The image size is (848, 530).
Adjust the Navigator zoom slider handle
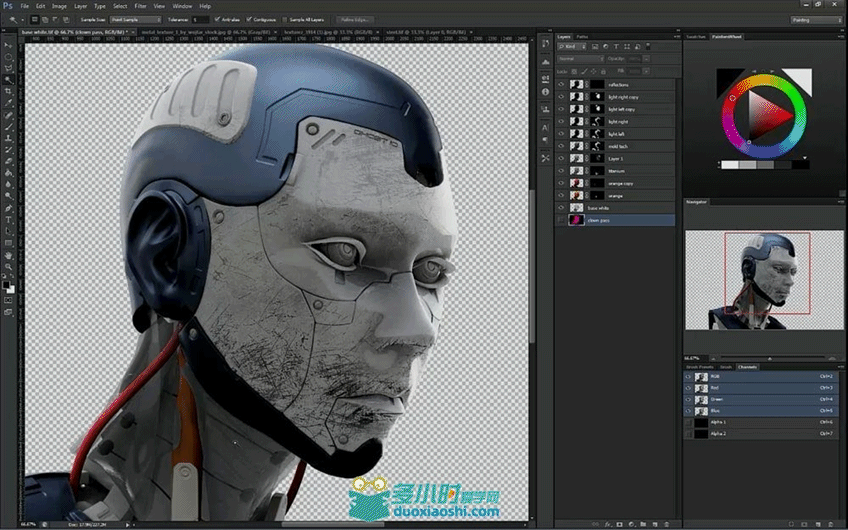(770, 358)
